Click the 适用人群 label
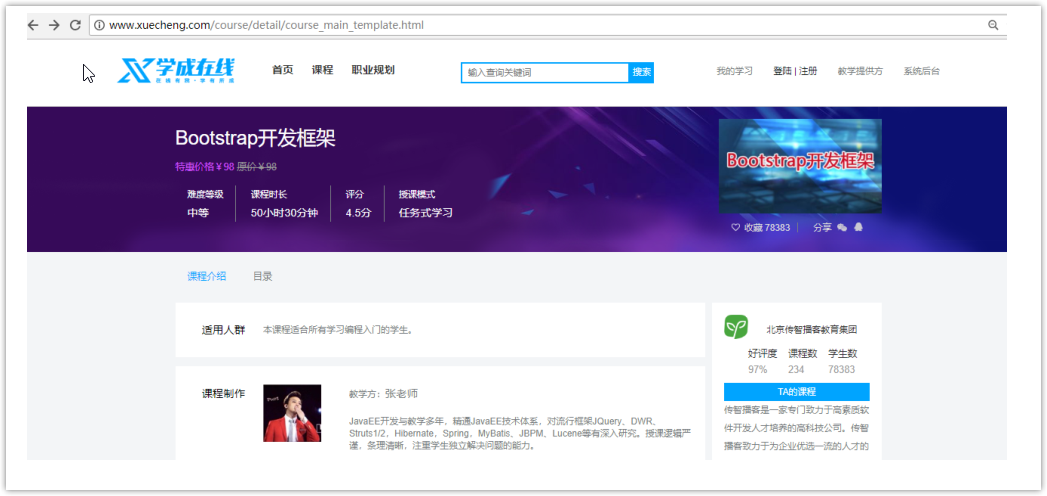Viewport: 1047px width, 496px height. click(x=224, y=330)
